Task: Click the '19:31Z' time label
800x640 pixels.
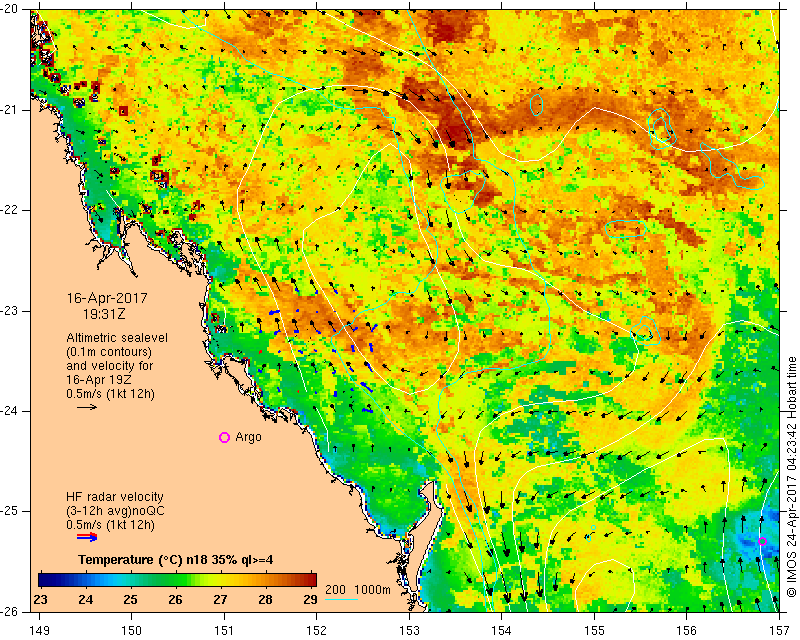Action: pyautogui.click(x=104, y=314)
